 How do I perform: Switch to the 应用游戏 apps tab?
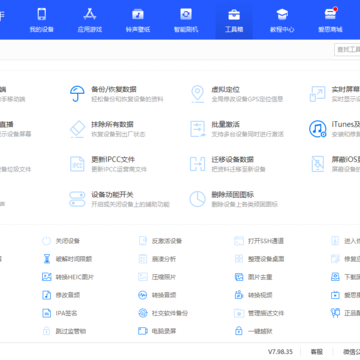(90, 20)
